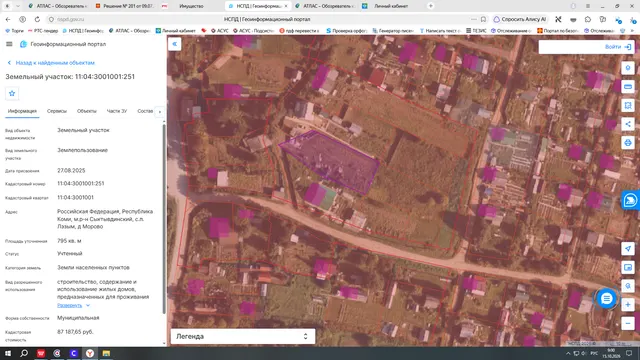Click the Геоинформационный портал logo

(x=63, y=44)
